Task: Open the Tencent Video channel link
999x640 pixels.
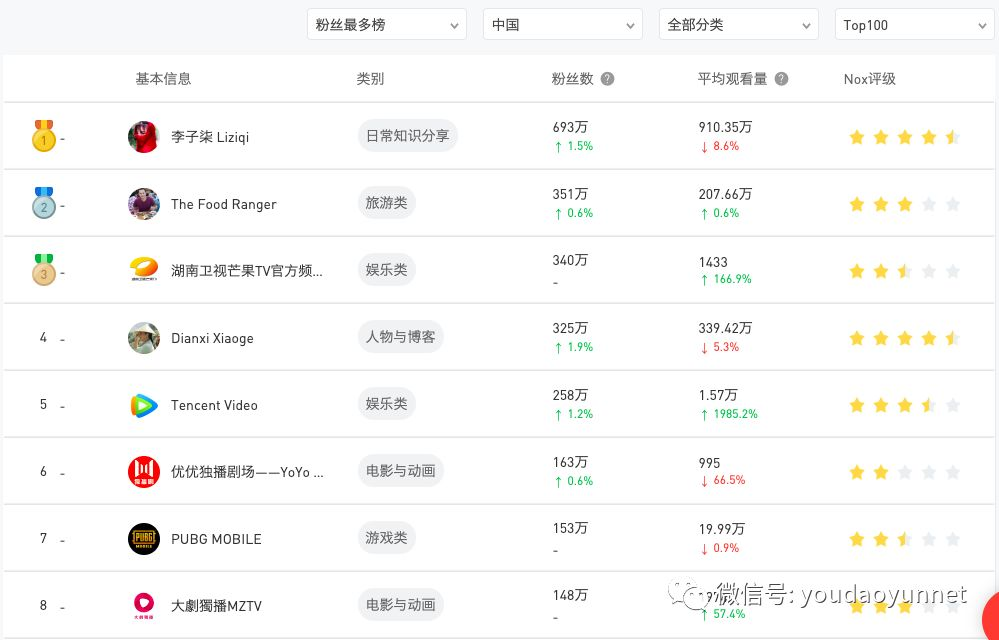Action: [214, 405]
